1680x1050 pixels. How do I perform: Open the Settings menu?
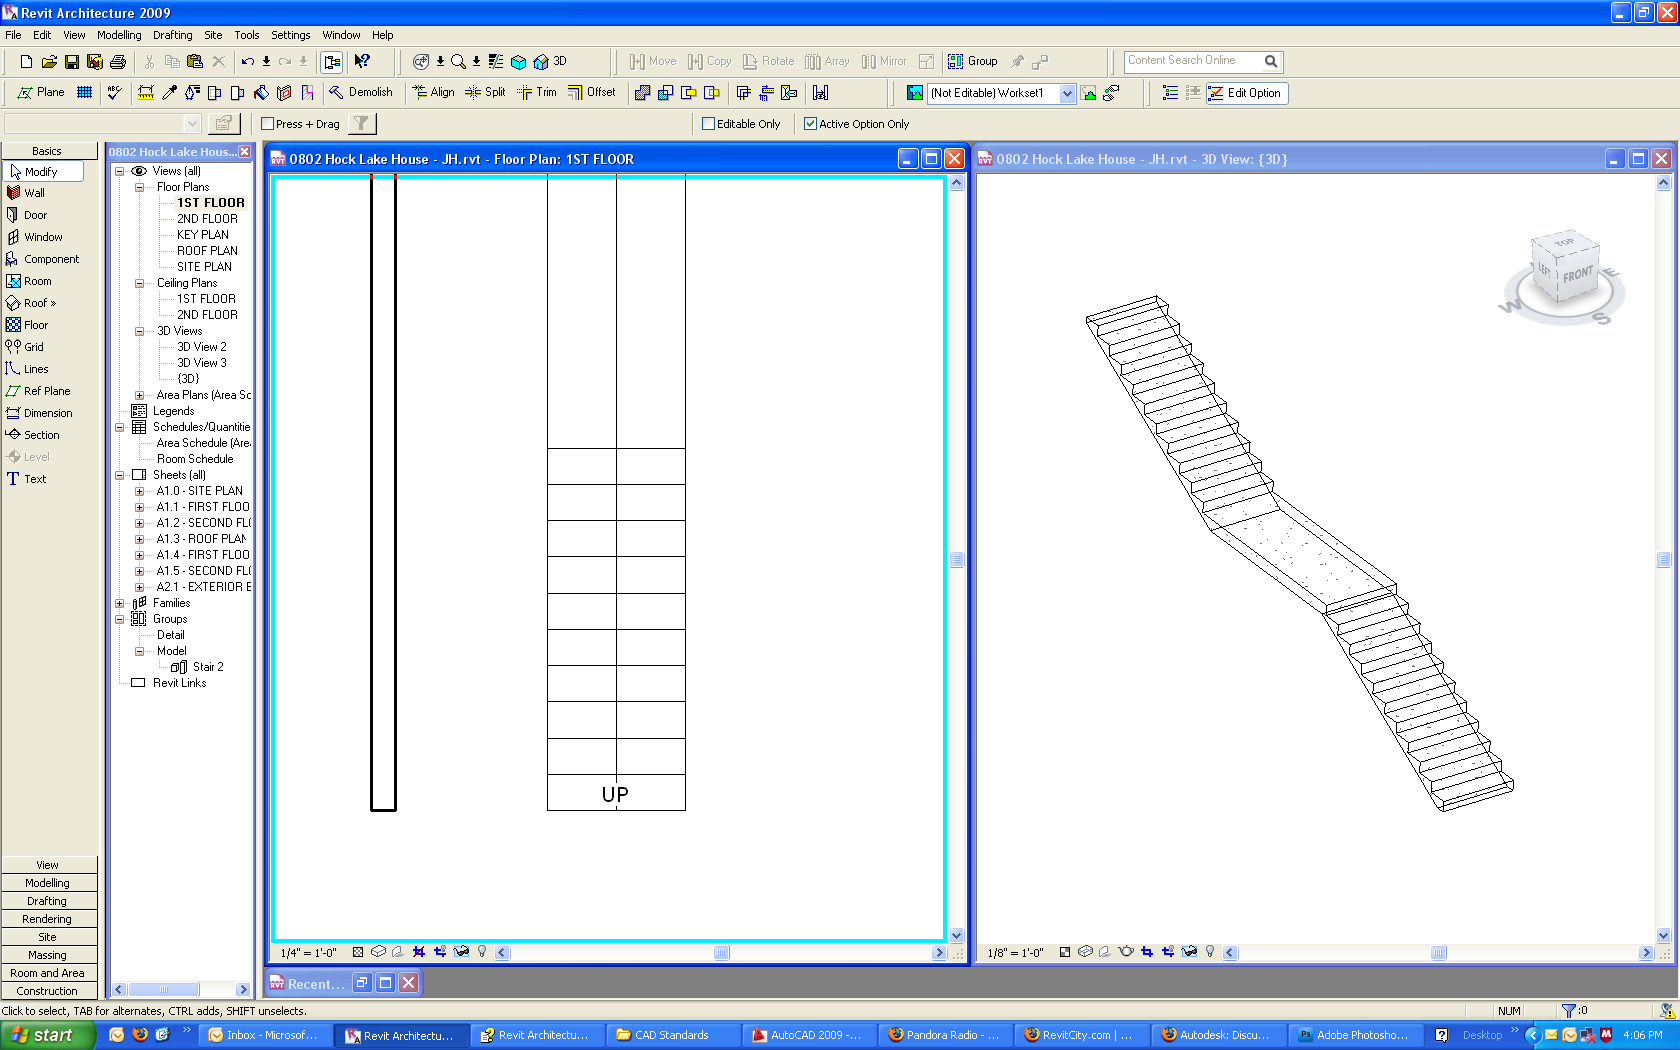pos(291,35)
